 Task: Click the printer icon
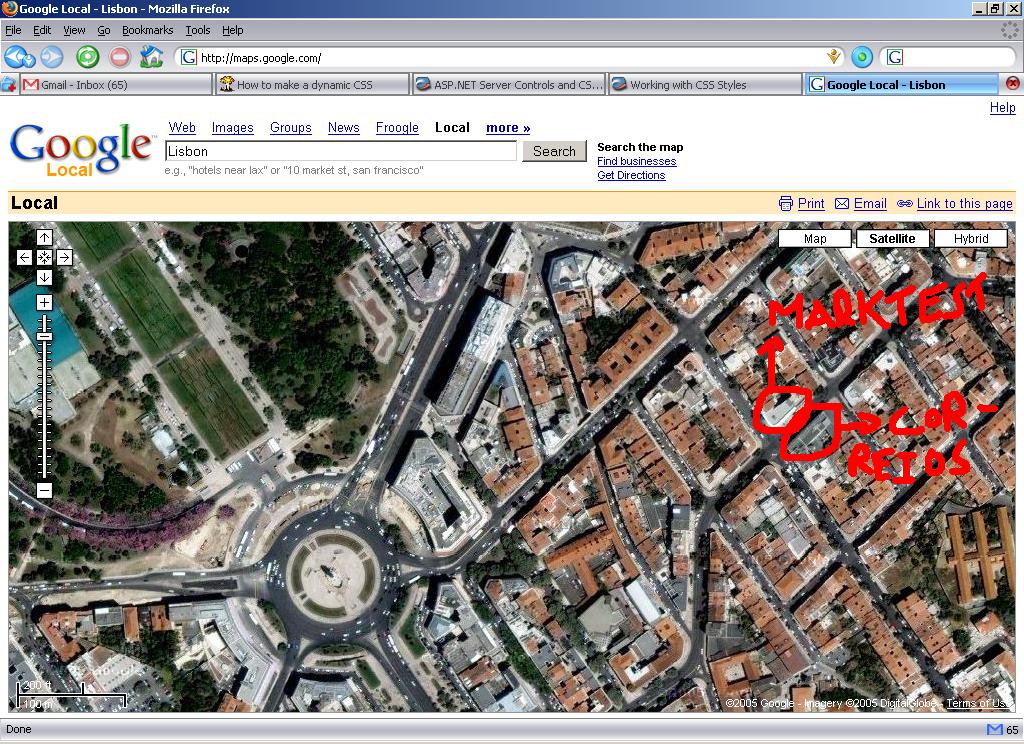[x=786, y=204]
